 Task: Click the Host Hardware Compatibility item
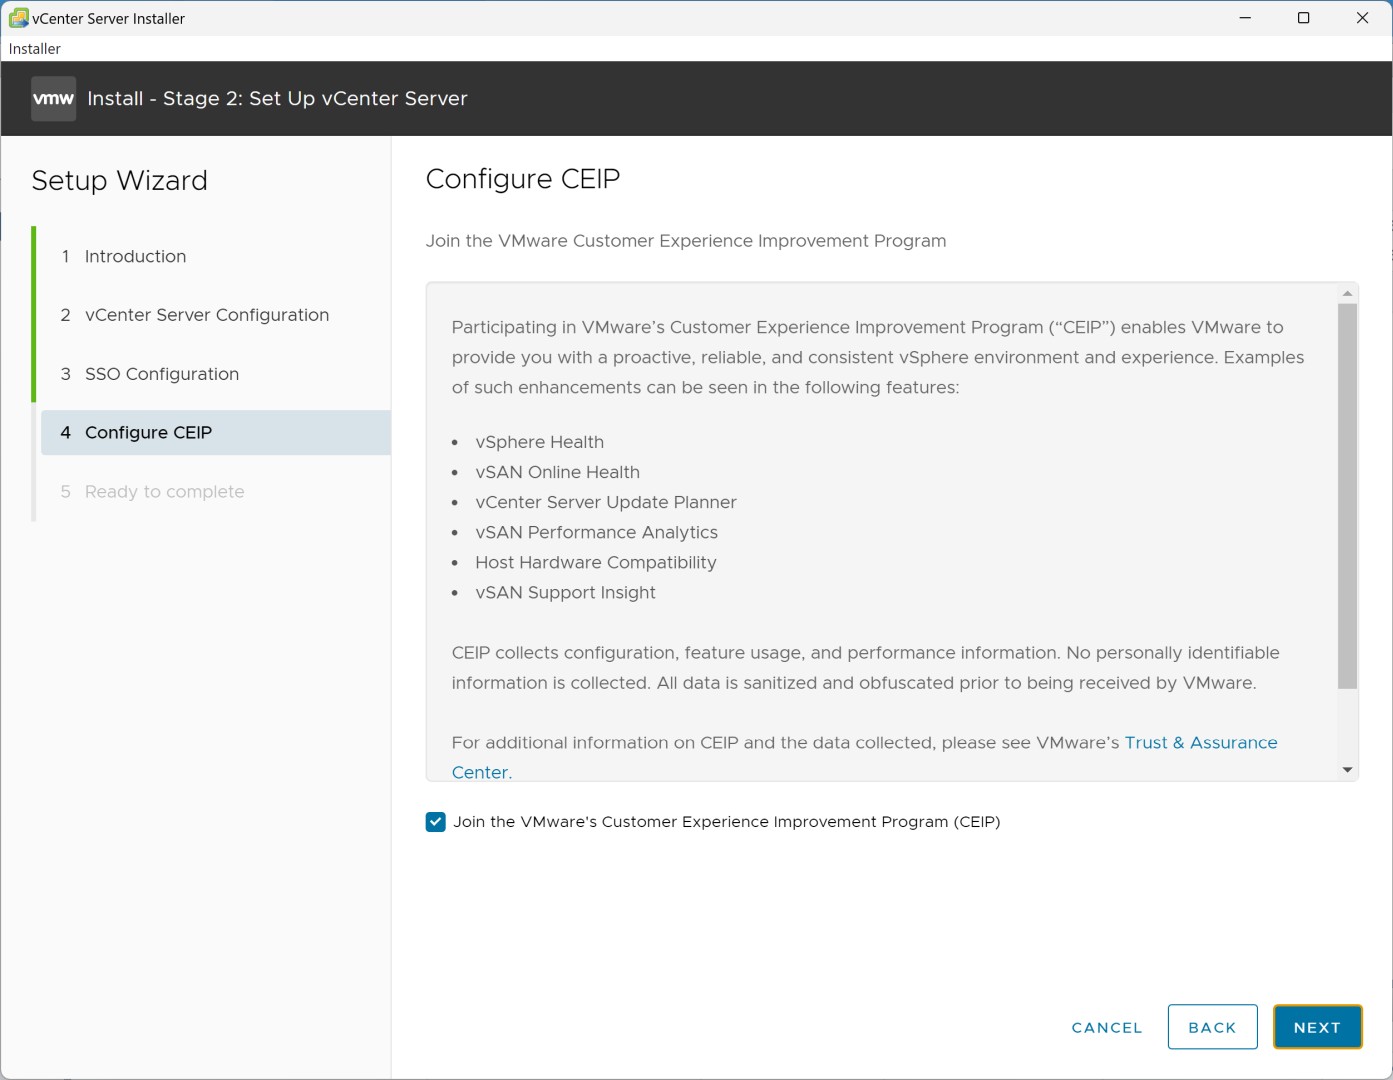(x=596, y=562)
